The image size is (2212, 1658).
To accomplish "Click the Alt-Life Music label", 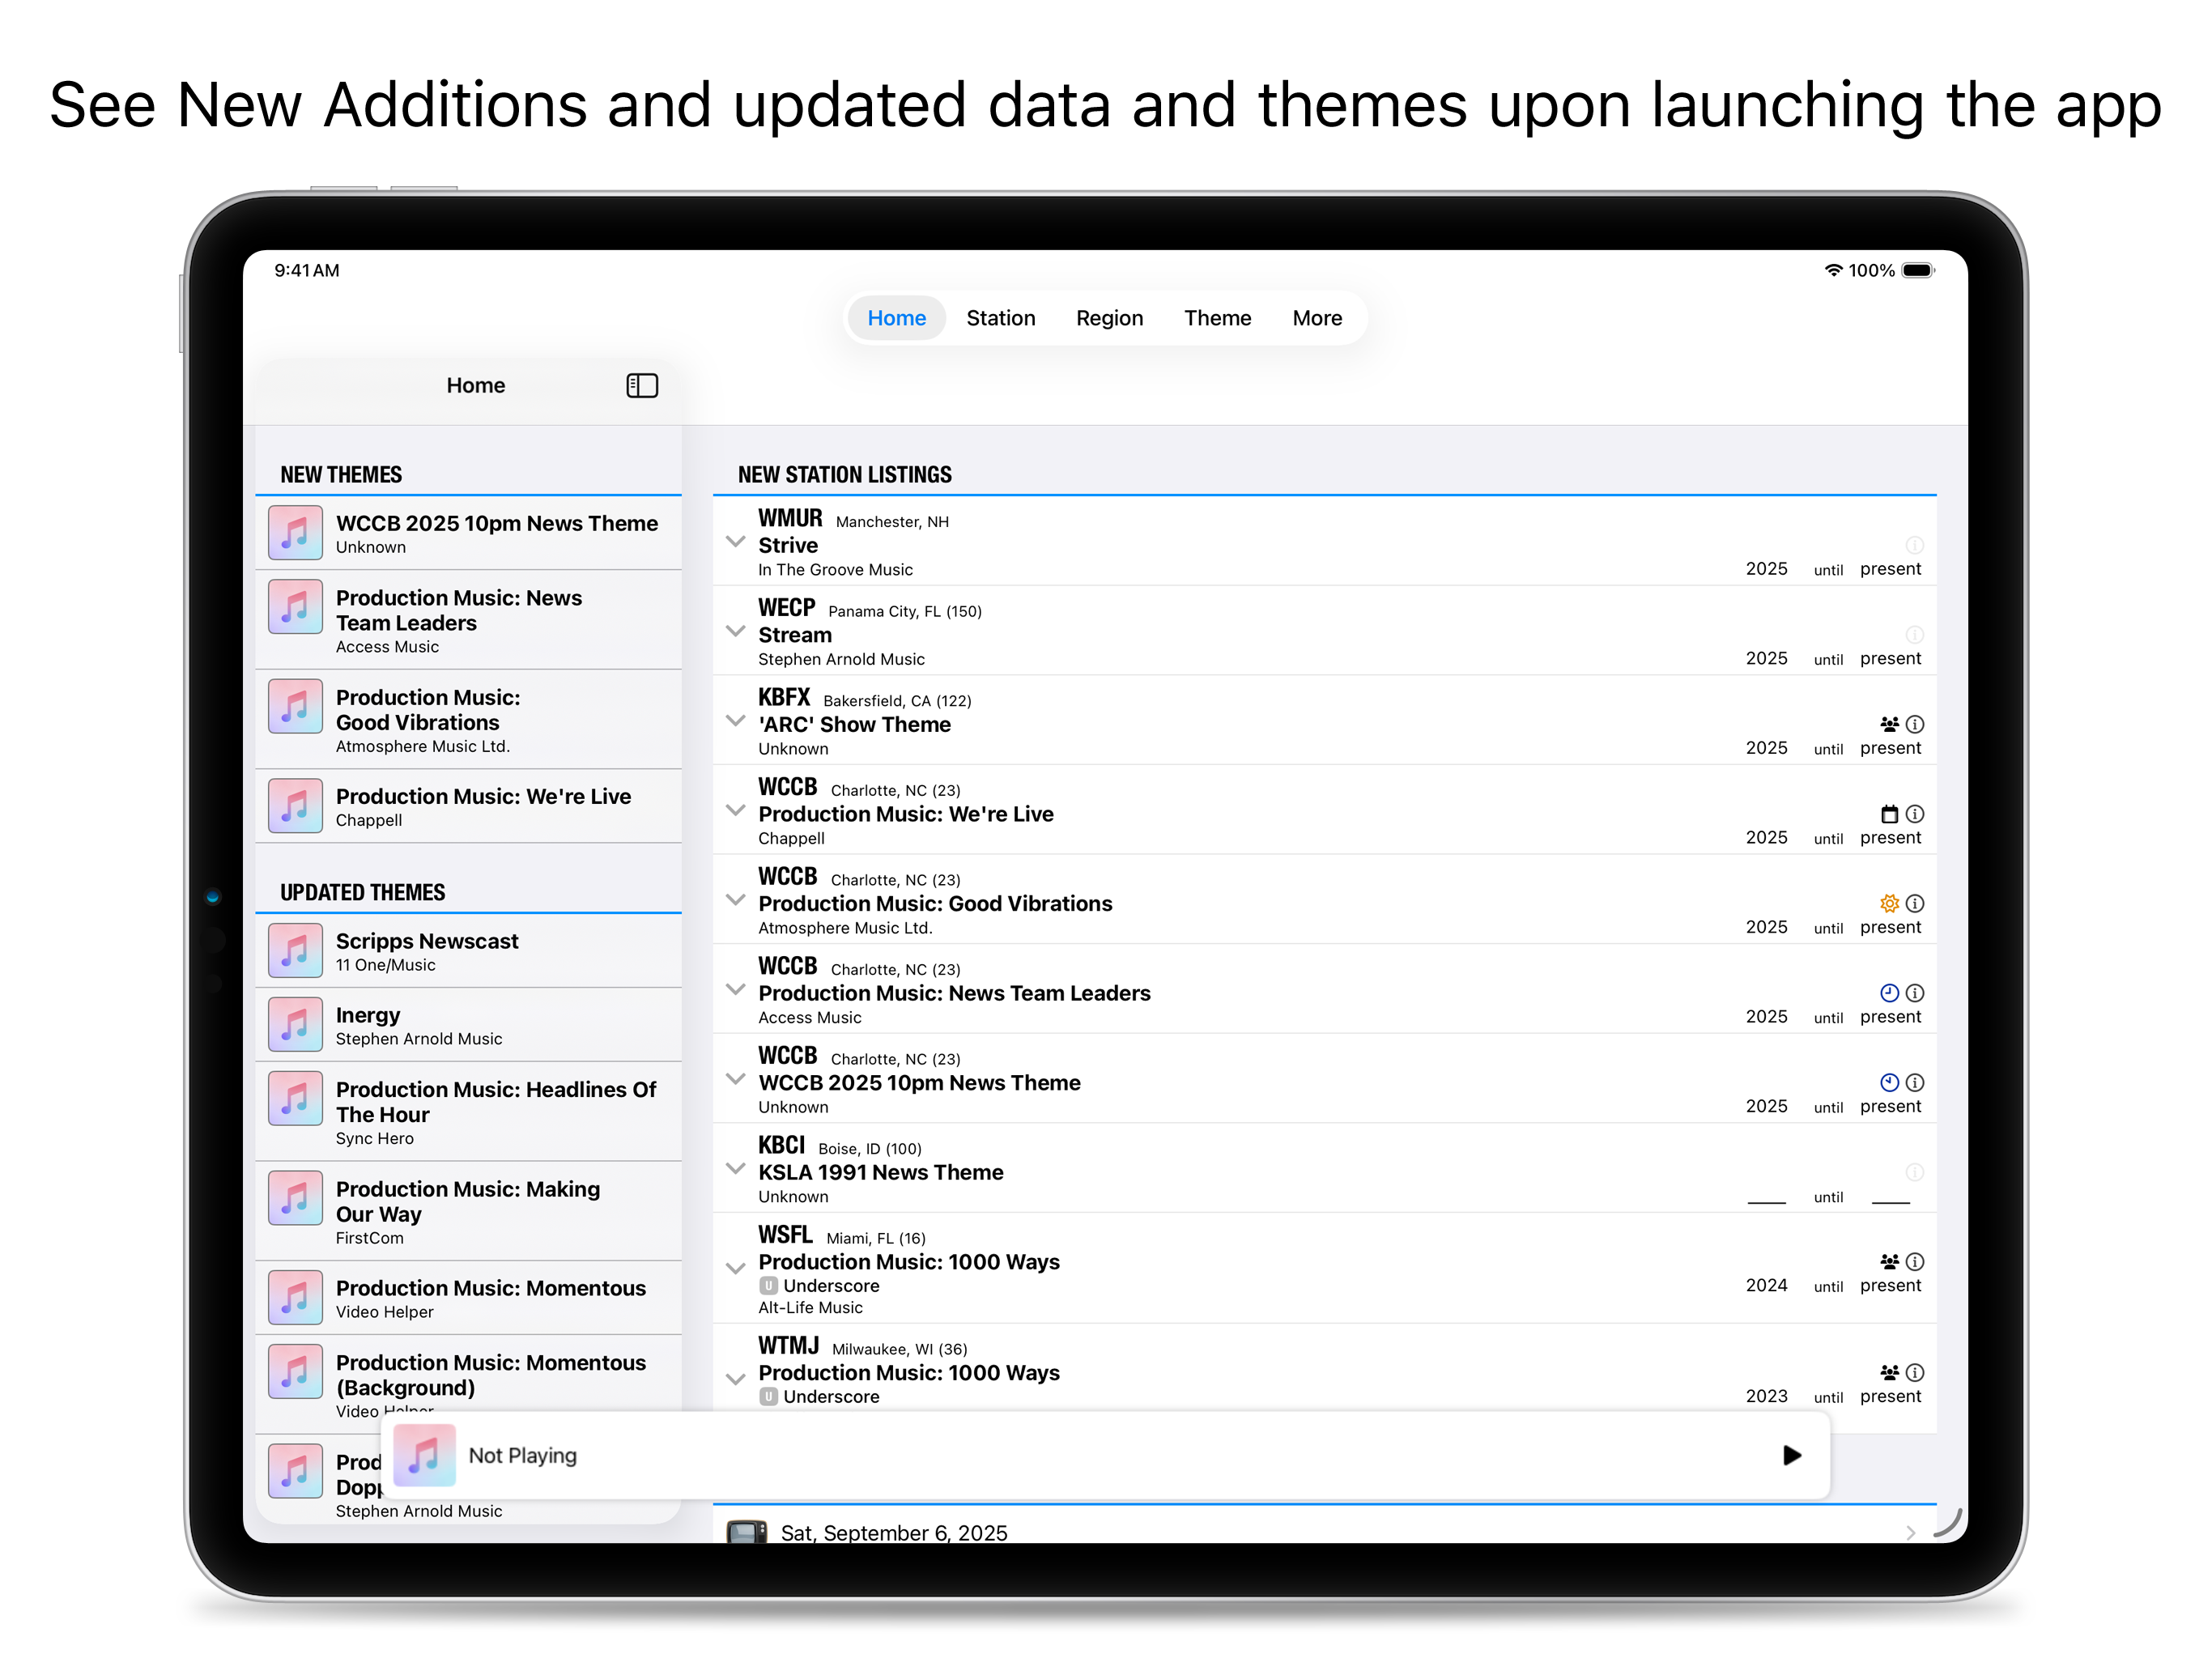I will coord(810,1308).
